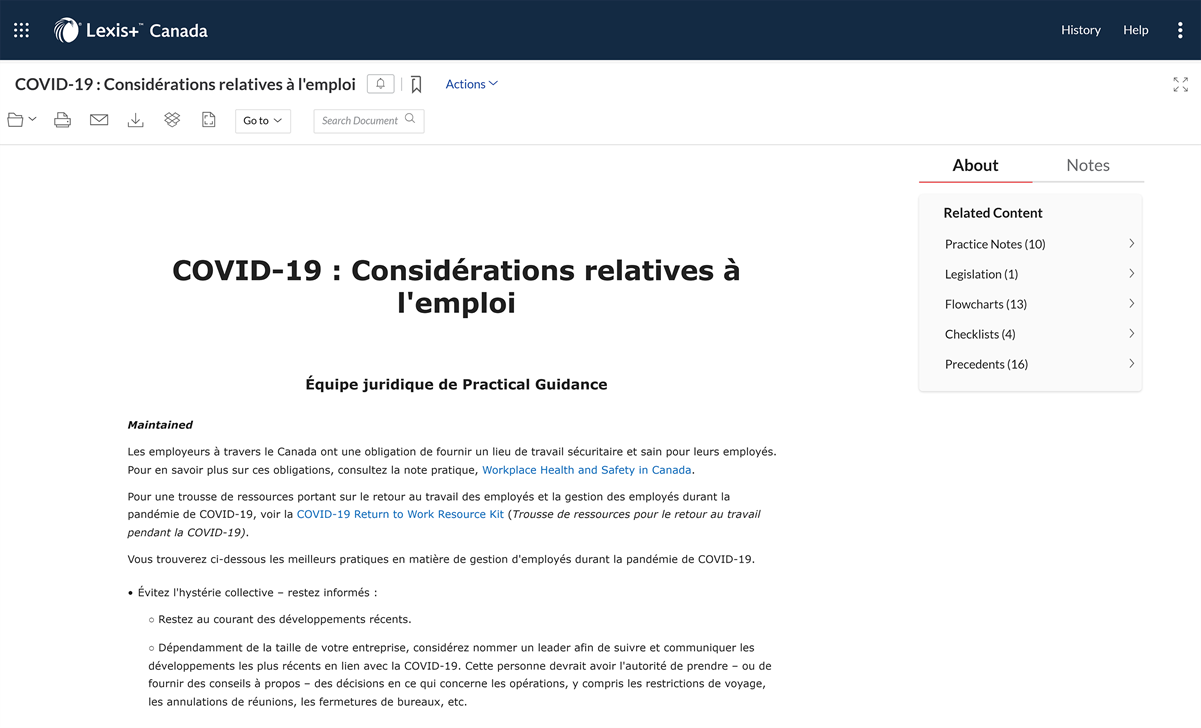The width and height of the screenshot is (1201, 728).
Task: Create an alert with the bell icon
Action: [x=380, y=84]
